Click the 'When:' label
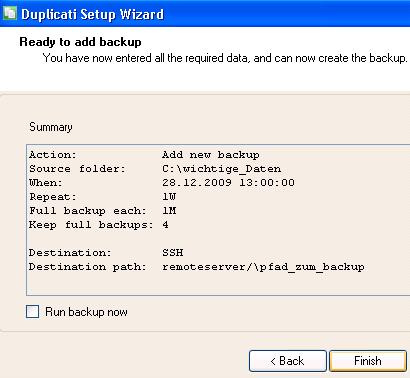This screenshot has width=410, height=378. tap(46, 183)
